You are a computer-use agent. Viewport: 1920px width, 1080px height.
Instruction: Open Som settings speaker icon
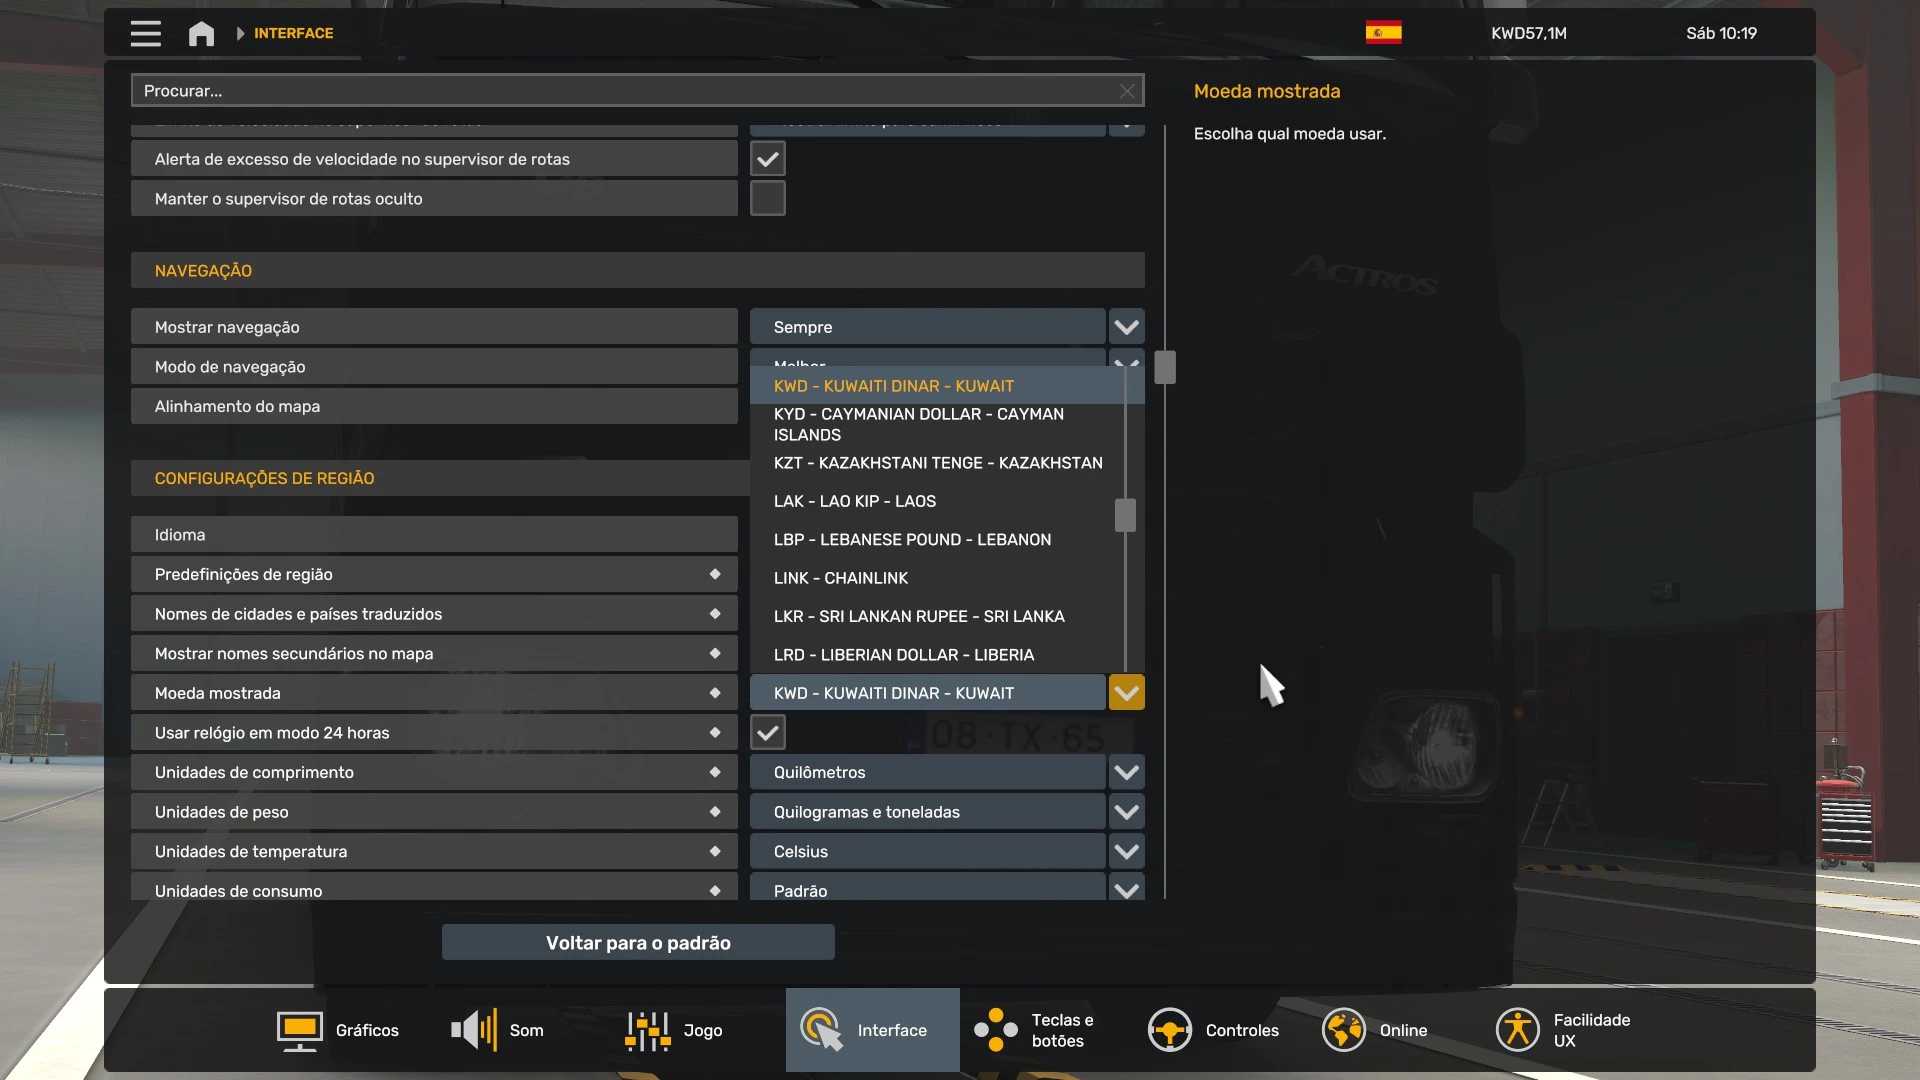(x=474, y=1030)
